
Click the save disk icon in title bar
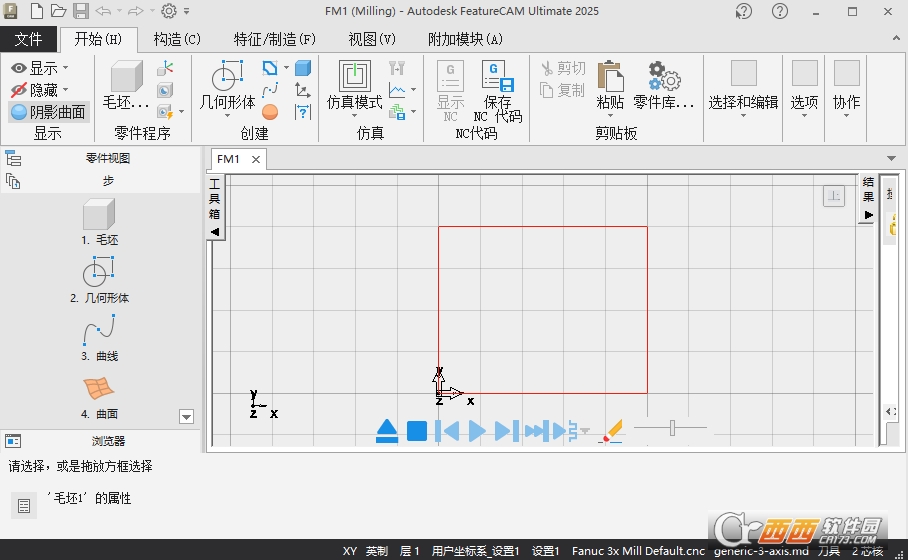80,10
